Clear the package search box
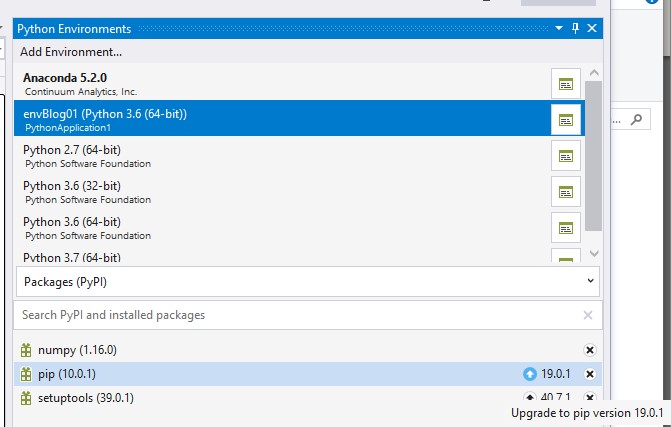The width and height of the screenshot is (671, 427). (x=588, y=315)
